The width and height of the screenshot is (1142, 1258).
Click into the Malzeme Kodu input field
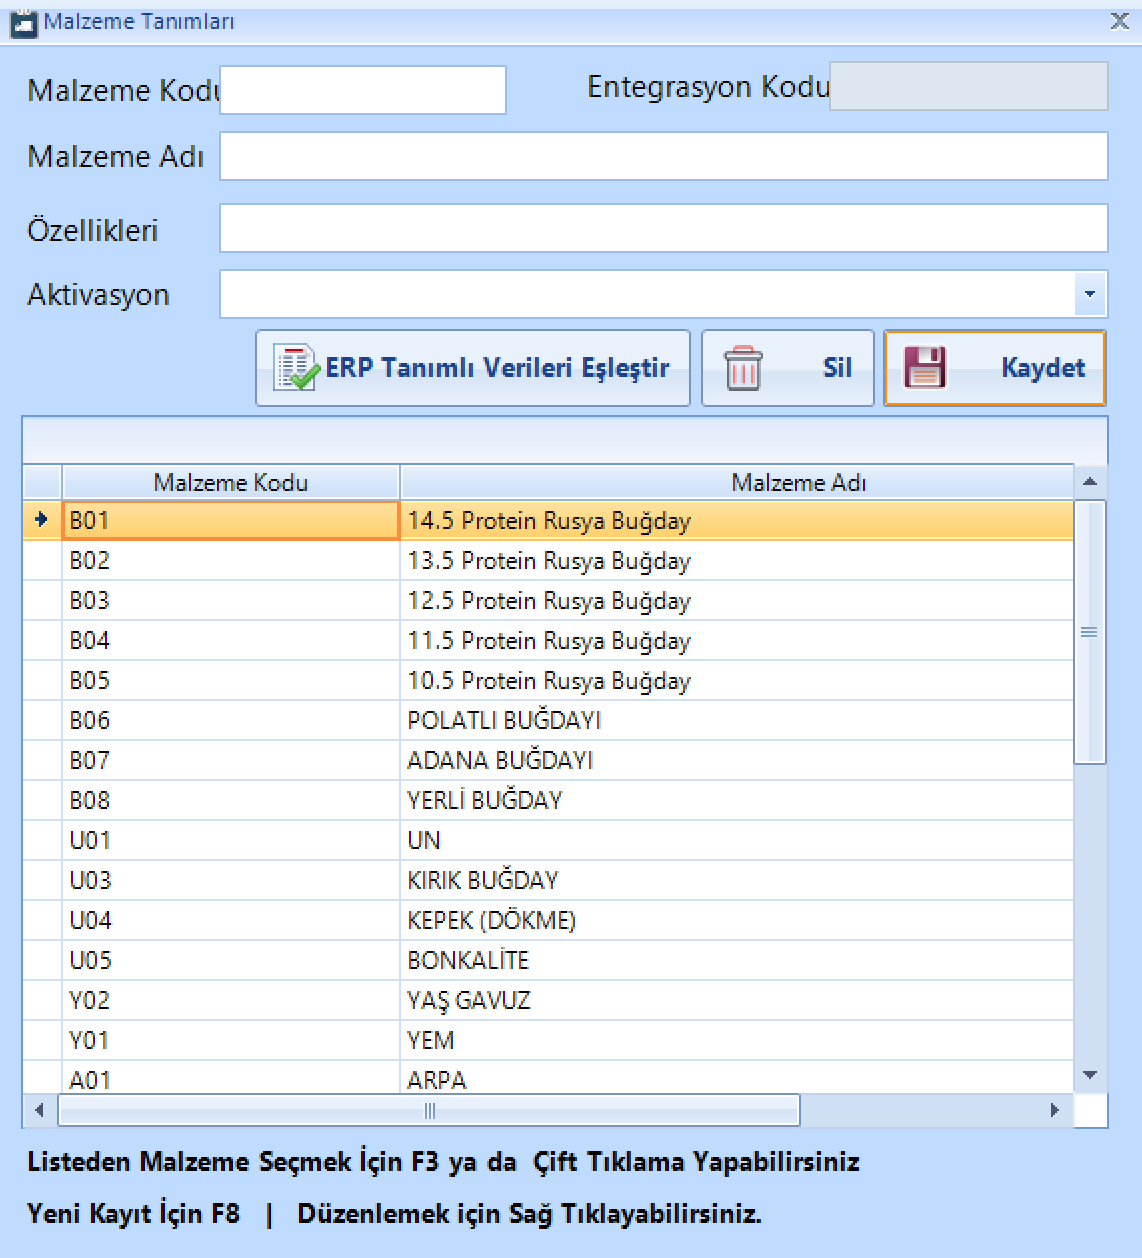pyautogui.click(x=362, y=90)
